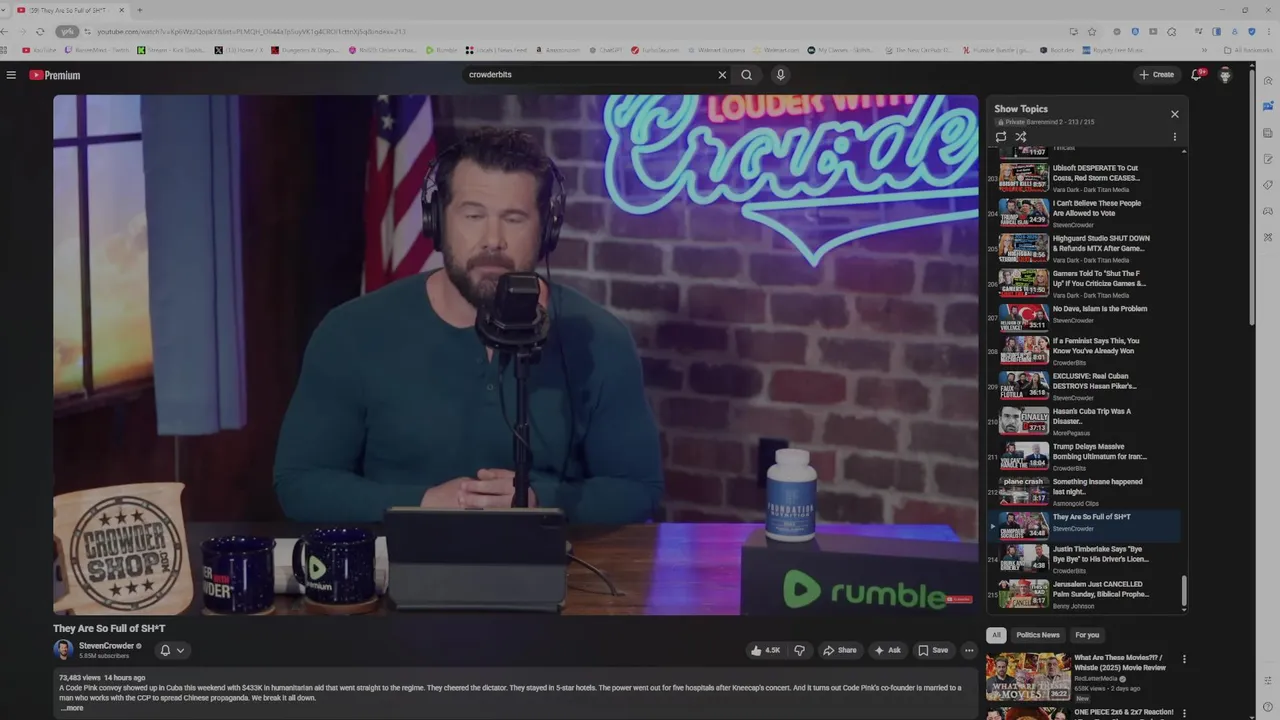Open 'If a Feminist Says This' playlist video

(1084, 351)
